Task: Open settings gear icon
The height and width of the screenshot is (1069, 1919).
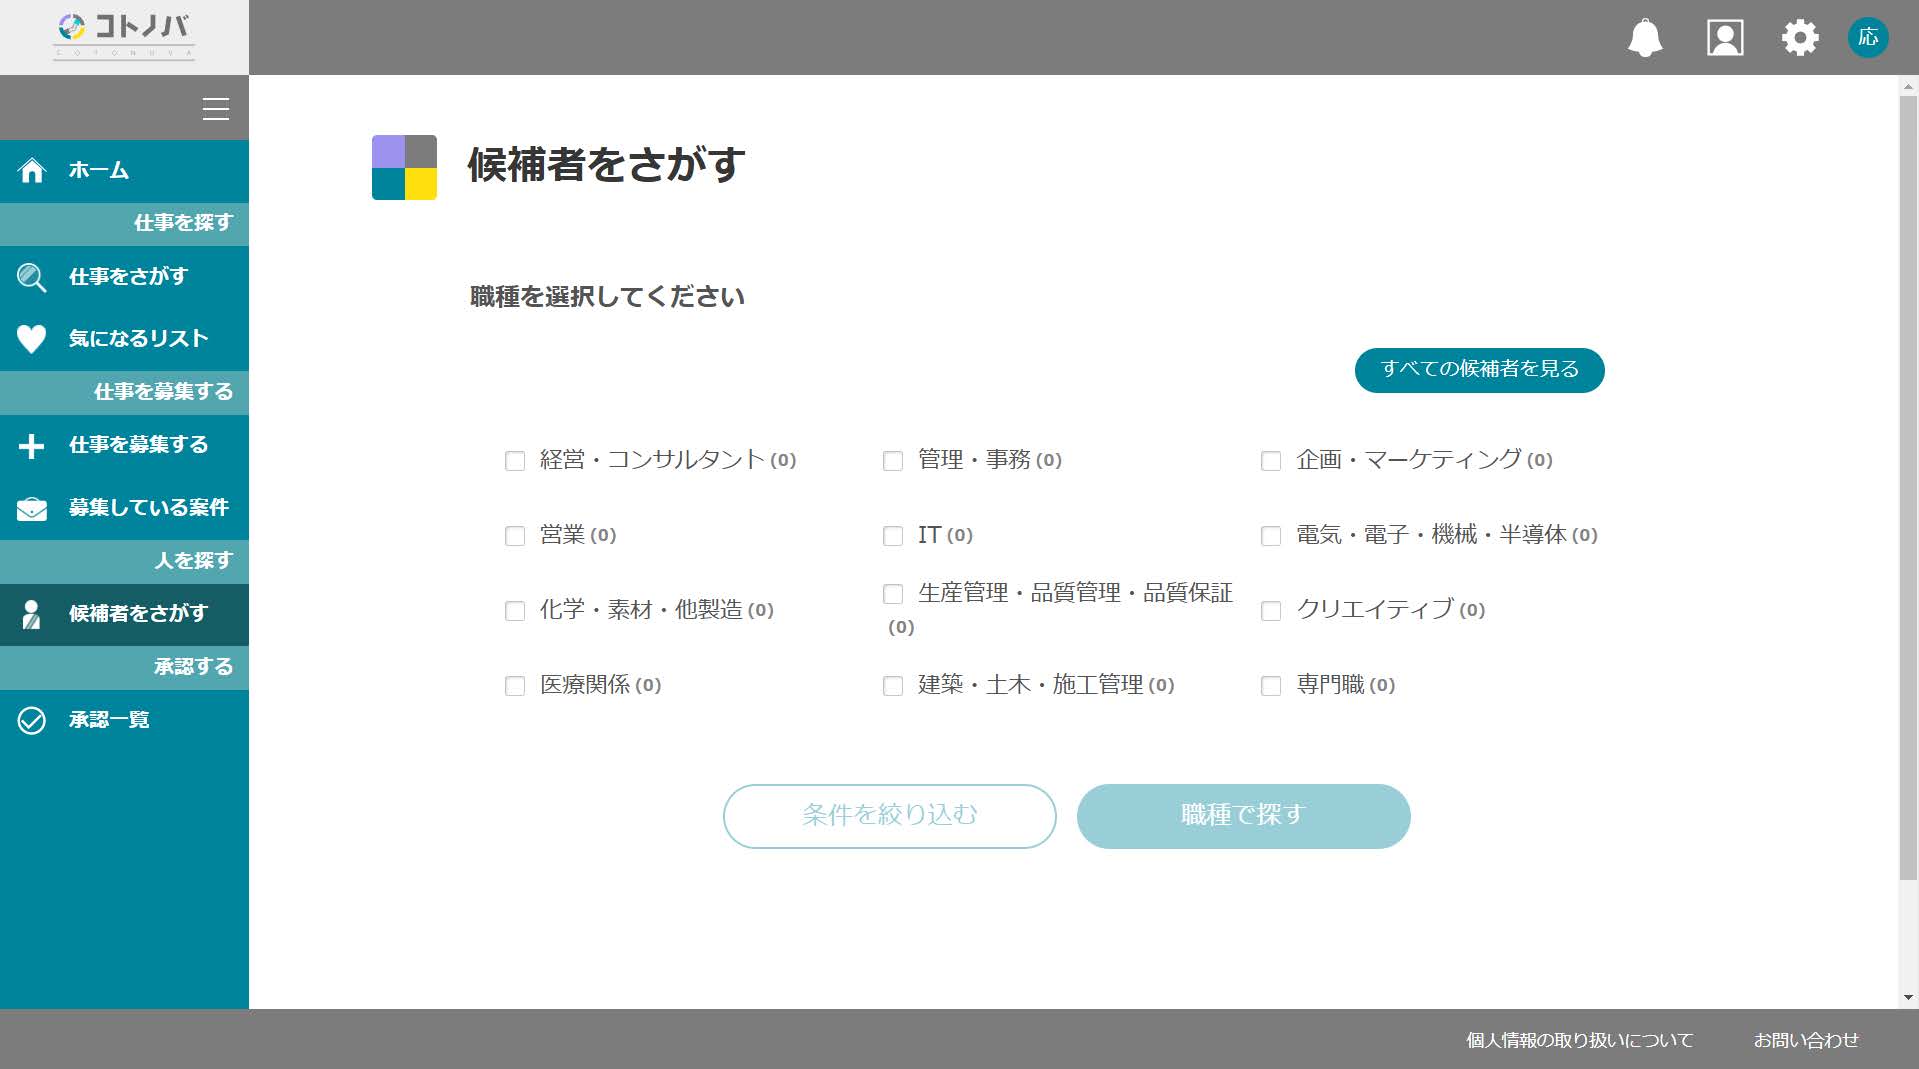Action: point(1800,38)
